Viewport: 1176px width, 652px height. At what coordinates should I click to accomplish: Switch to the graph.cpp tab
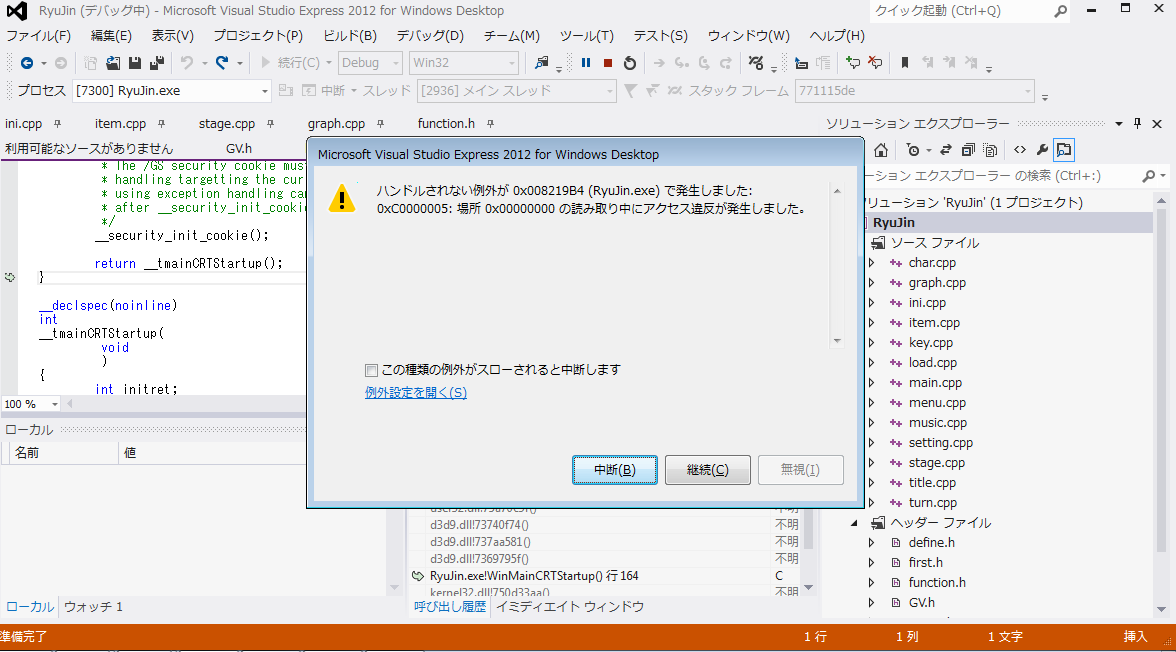pyautogui.click(x=336, y=124)
